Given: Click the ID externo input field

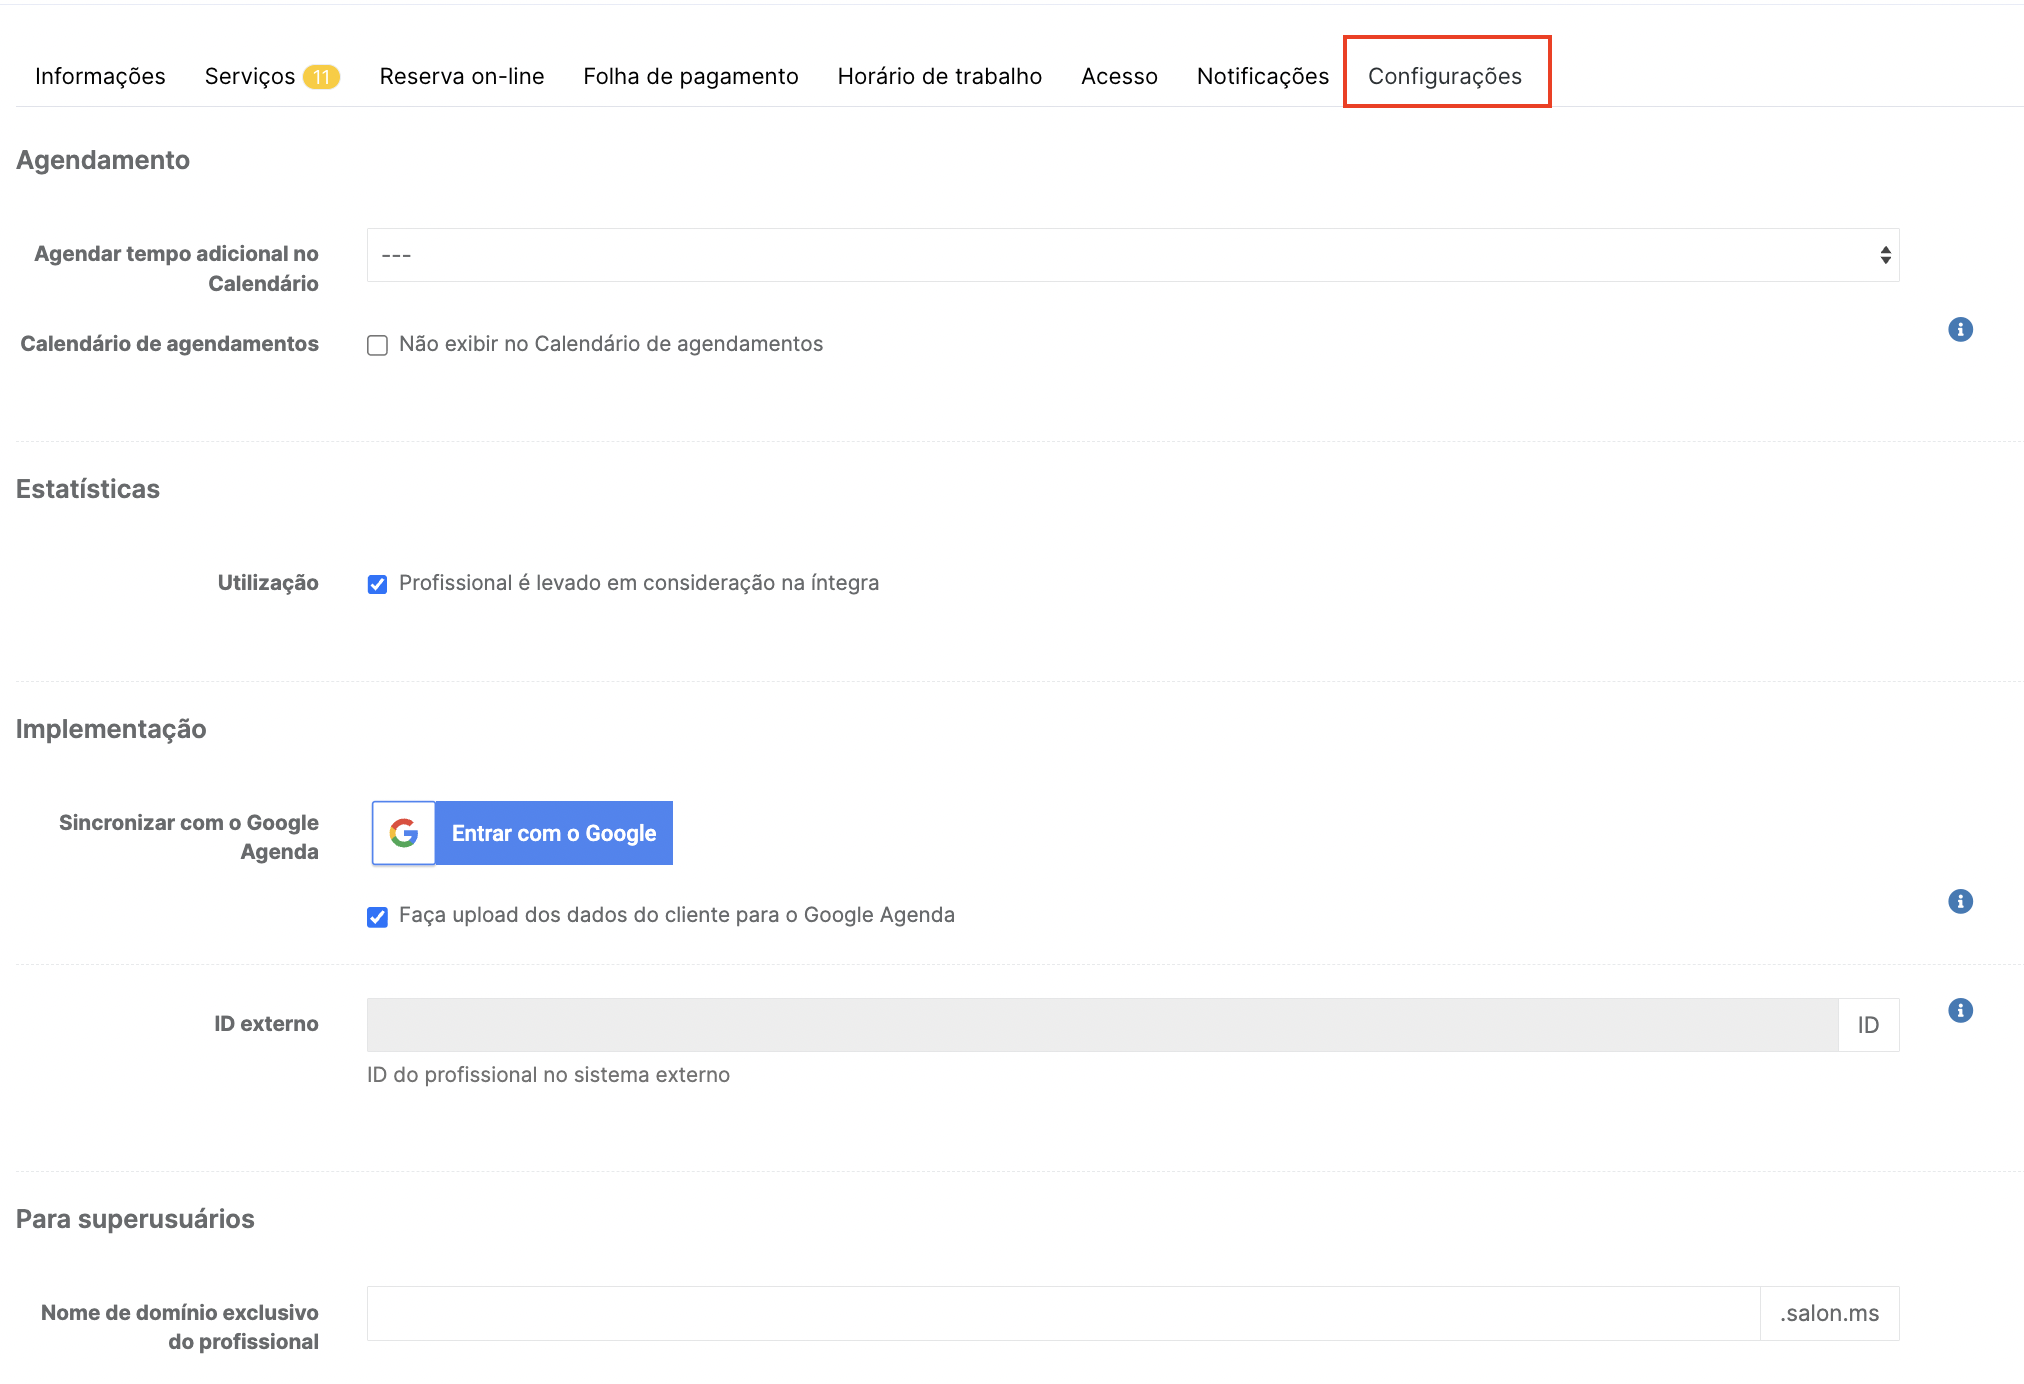Looking at the screenshot, I should pyautogui.click(x=1102, y=1025).
